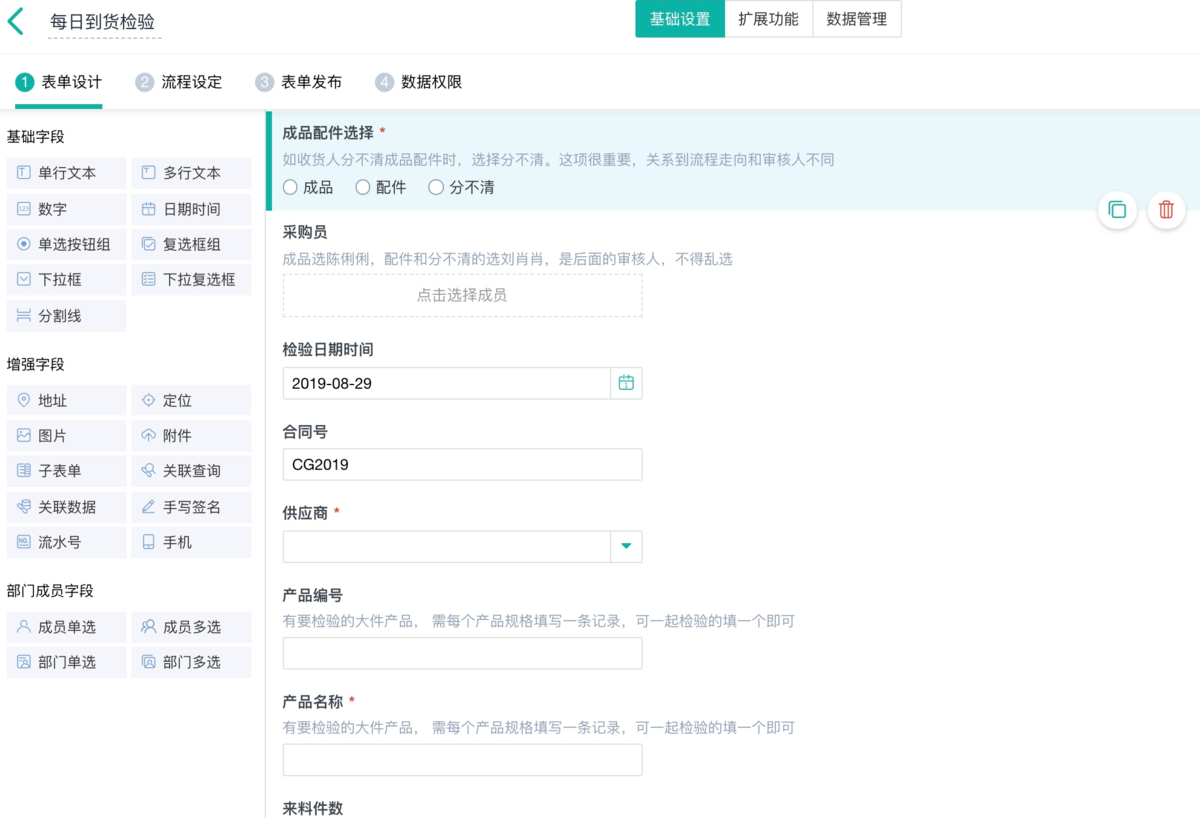Open the calendar picker icon
This screenshot has height=818, width=1200.
pyautogui.click(x=626, y=383)
